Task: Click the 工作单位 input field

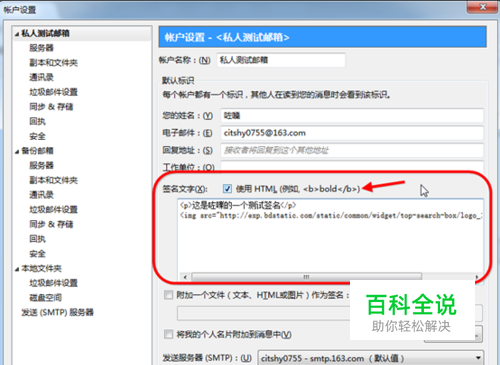Action: pos(352,166)
